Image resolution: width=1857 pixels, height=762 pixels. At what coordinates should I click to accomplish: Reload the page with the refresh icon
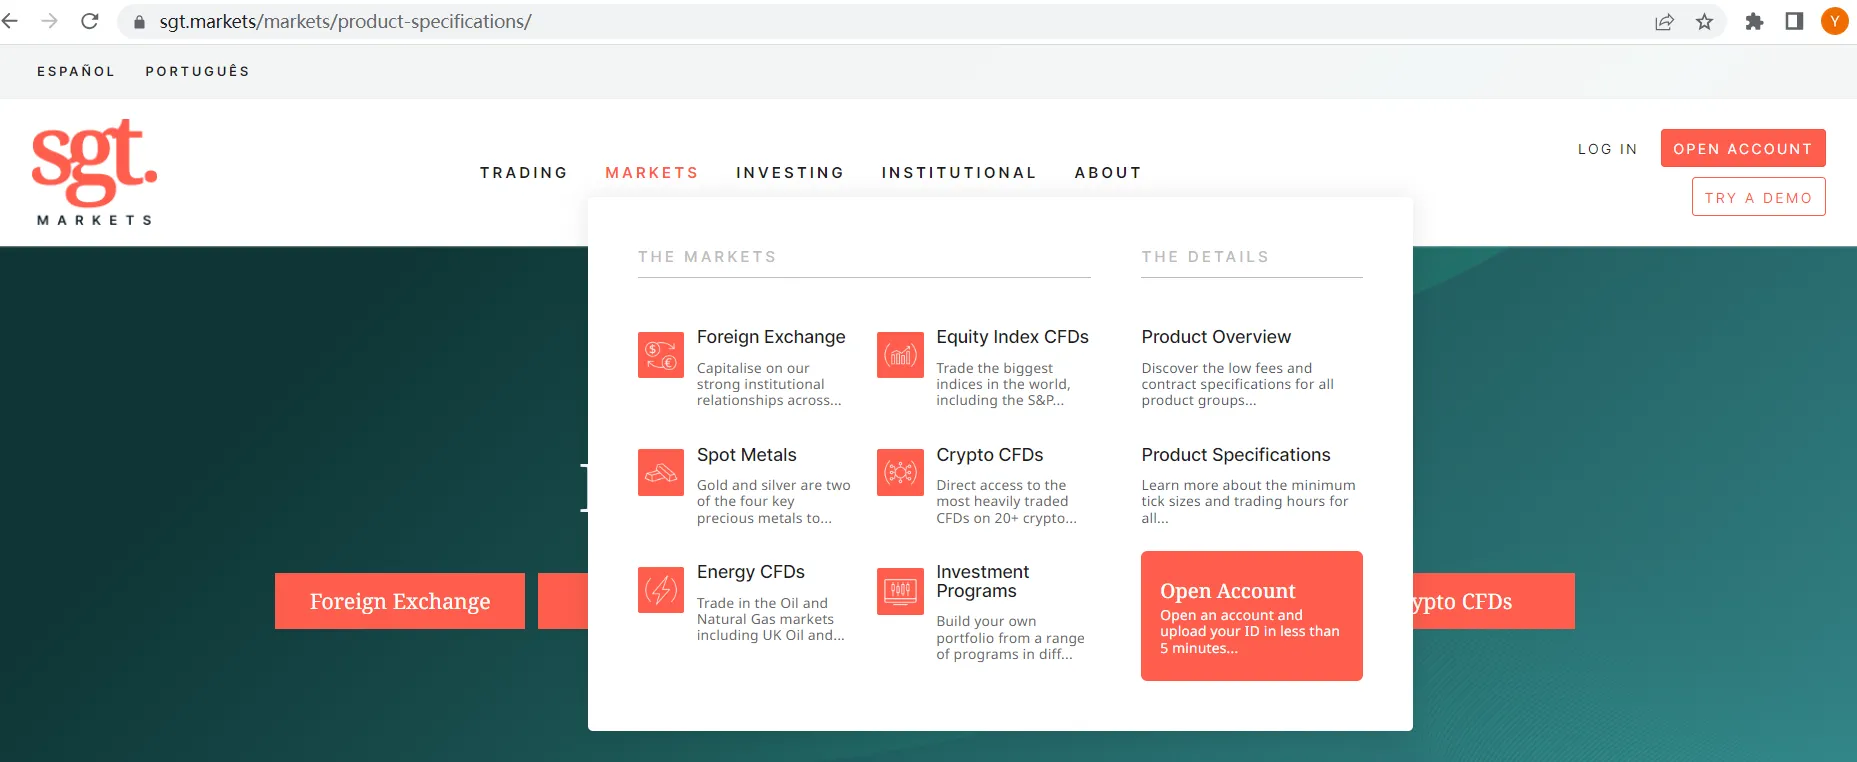[90, 21]
